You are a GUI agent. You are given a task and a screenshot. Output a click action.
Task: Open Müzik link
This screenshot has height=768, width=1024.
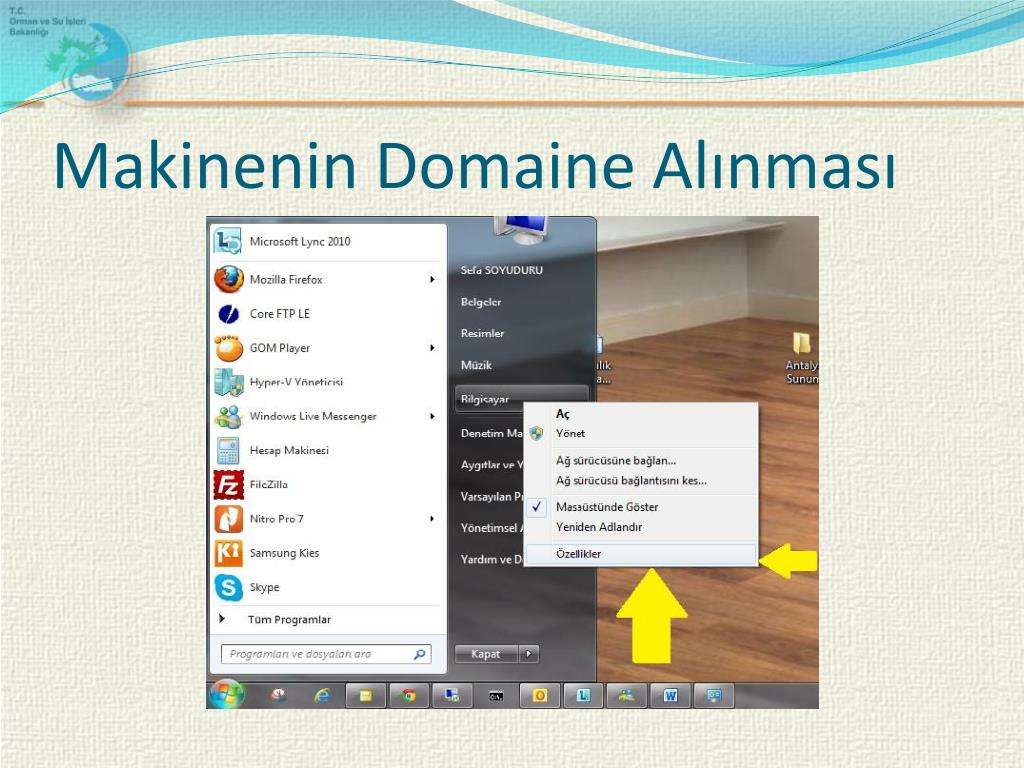(x=476, y=366)
